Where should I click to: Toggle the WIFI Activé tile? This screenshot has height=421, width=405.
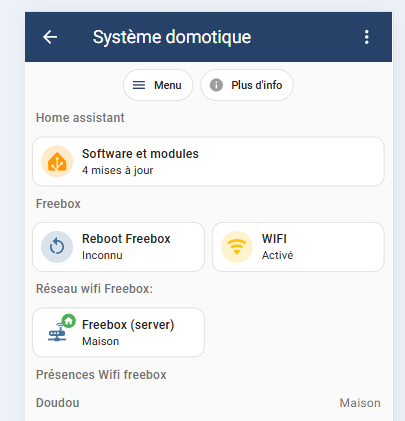(x=298, y=247)
